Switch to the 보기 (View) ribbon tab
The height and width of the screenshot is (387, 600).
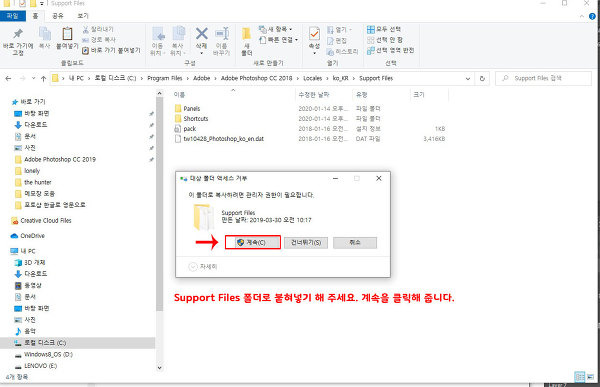click(83, 16)
